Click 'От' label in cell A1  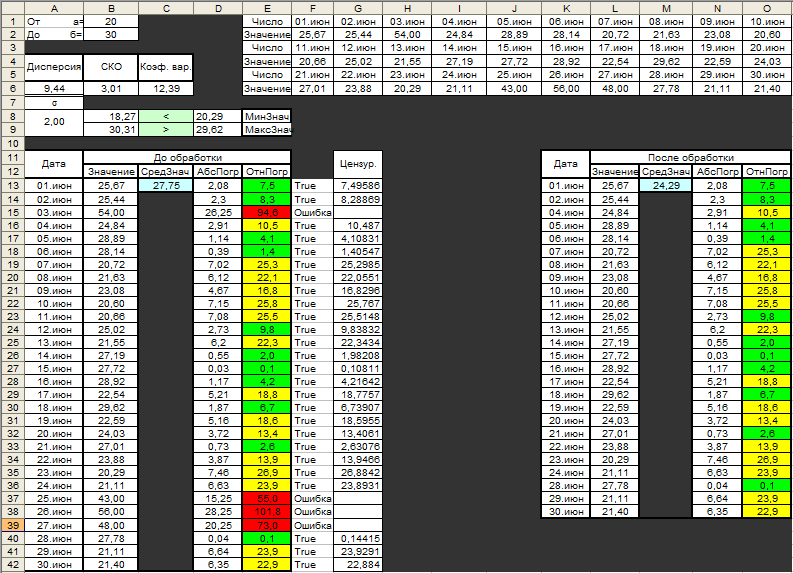[x=34, y=22]
